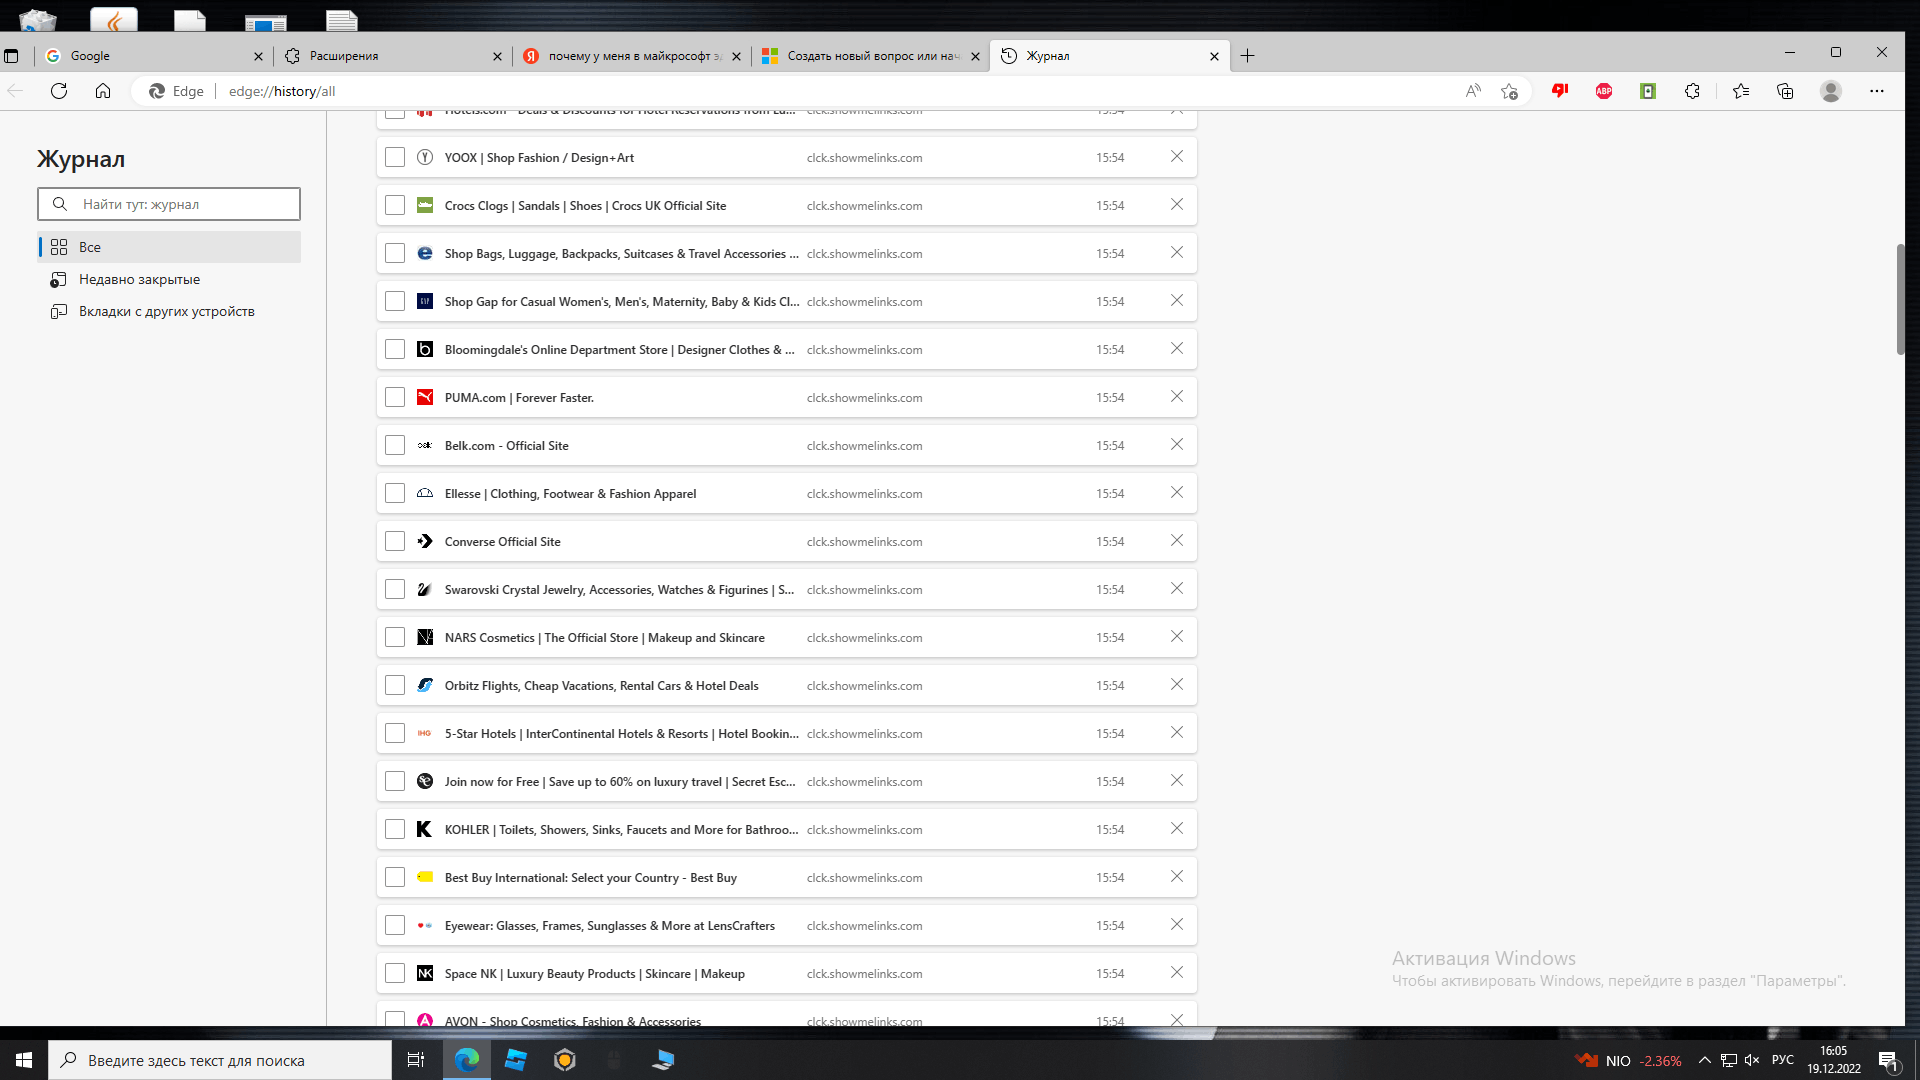Open Вкладки с других устройств
Screen dimensions: 1920x1080
pyautogui.click(x=169, y=311)
